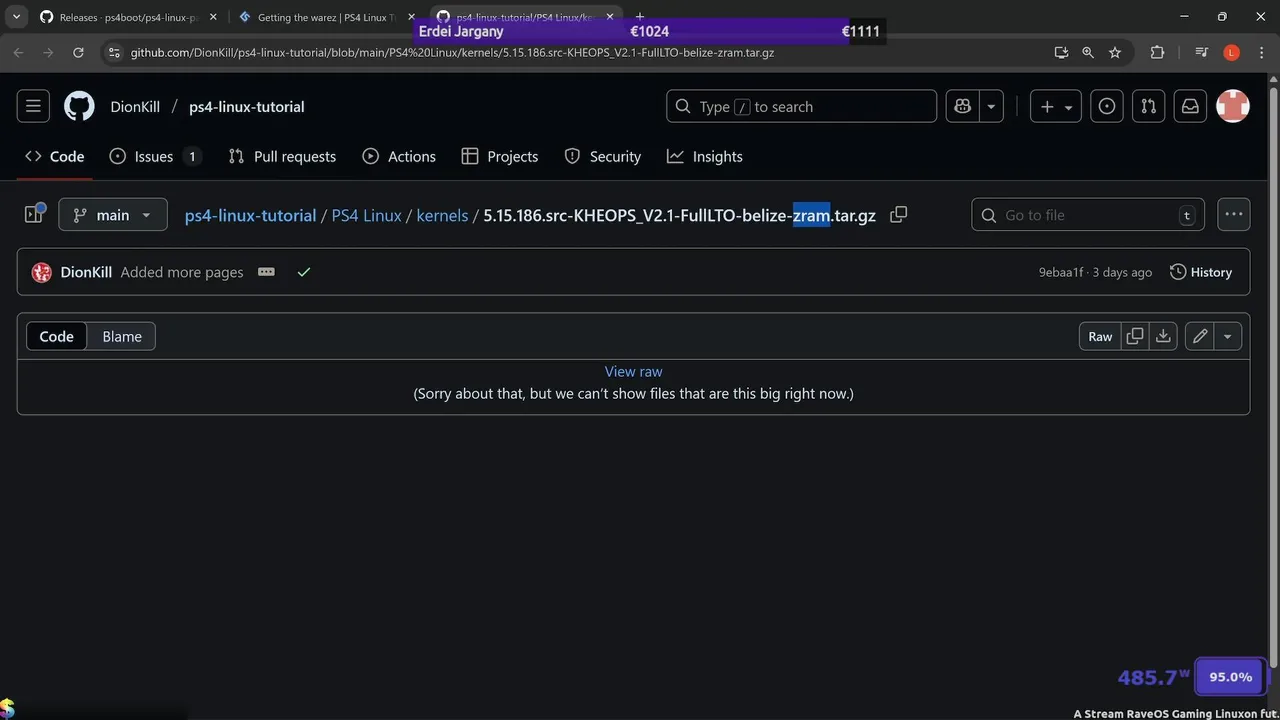Open the main branch selector dropdown
The image size is (1280, 720).
pyautogui.click(x=113, y=215)
